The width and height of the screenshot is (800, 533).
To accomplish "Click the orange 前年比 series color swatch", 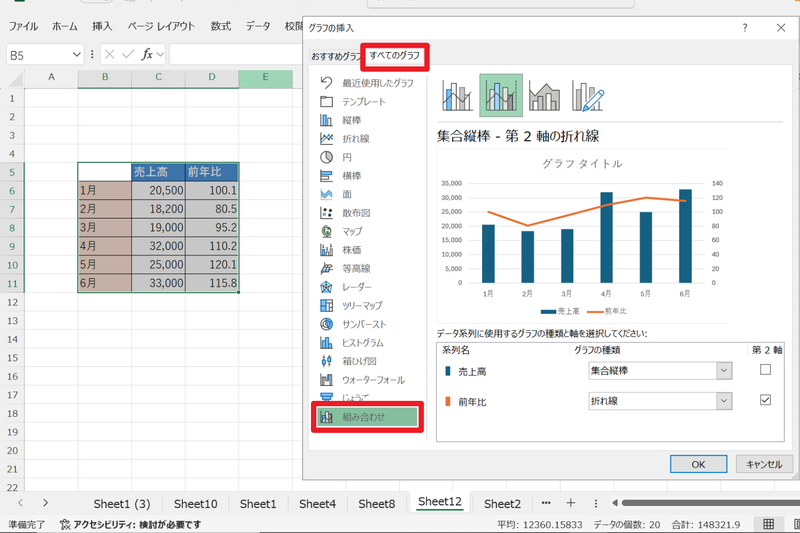I will tap(447, 401).
